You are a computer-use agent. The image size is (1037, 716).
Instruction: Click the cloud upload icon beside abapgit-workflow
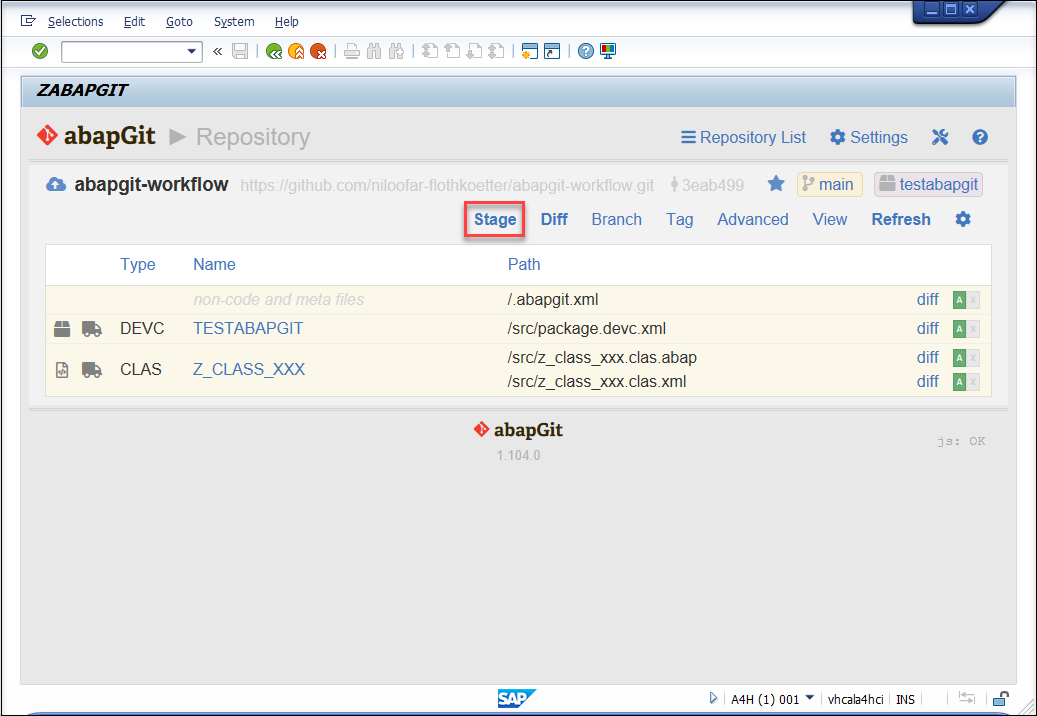56,184
